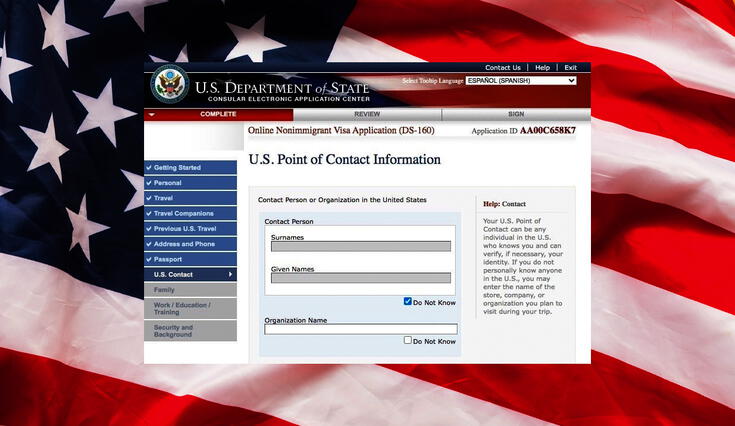Open Previous U.S. Travel section
Viewport: 735px width, 426px height.
click(x=190, y=229)
